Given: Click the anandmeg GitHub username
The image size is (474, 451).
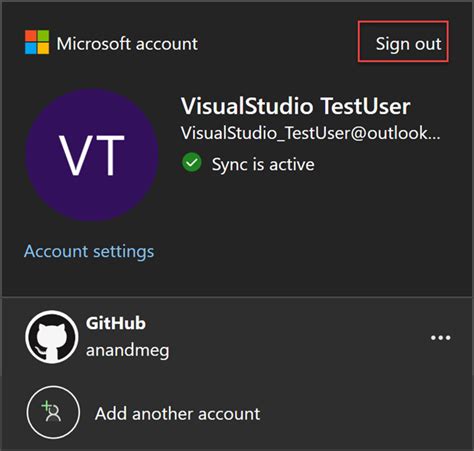Looking at the screenshot, I should coord(127,351).
